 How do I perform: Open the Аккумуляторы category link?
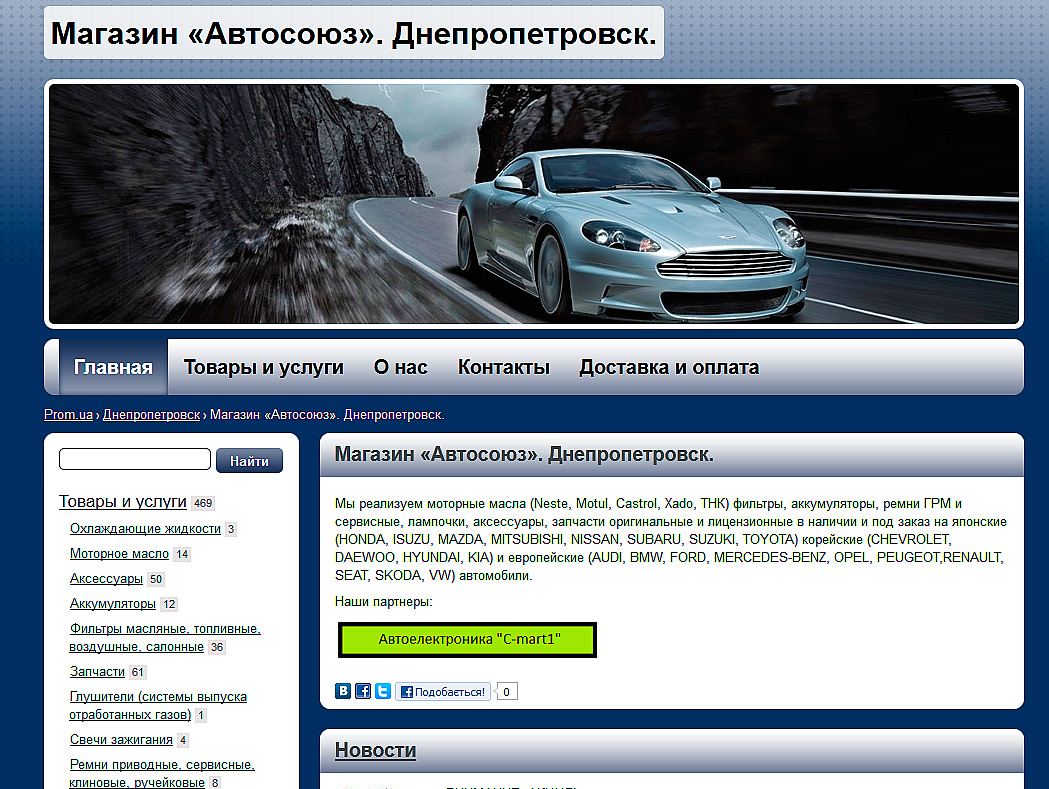[x=112, y=604]
